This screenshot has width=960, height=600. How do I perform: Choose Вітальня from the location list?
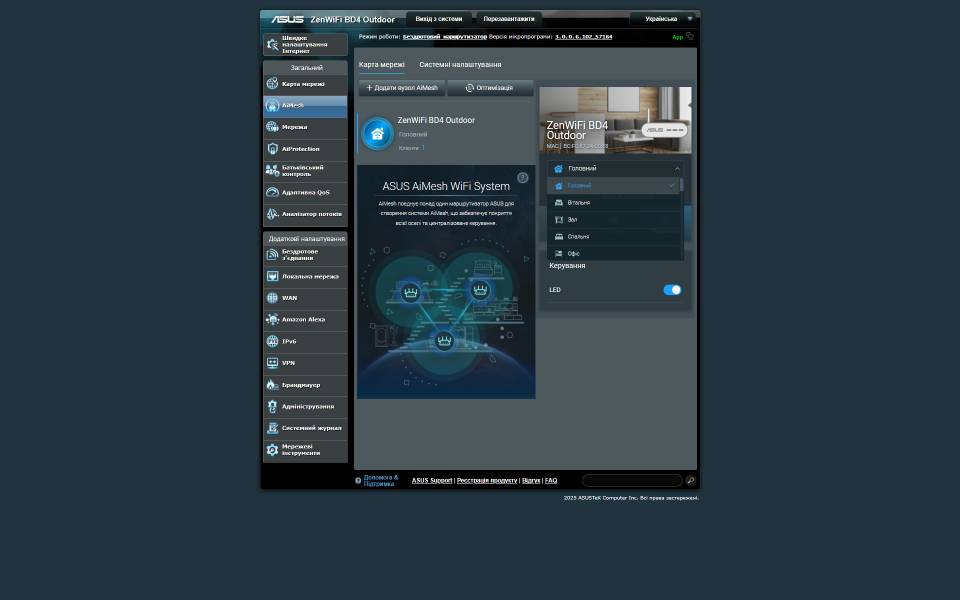578,203
